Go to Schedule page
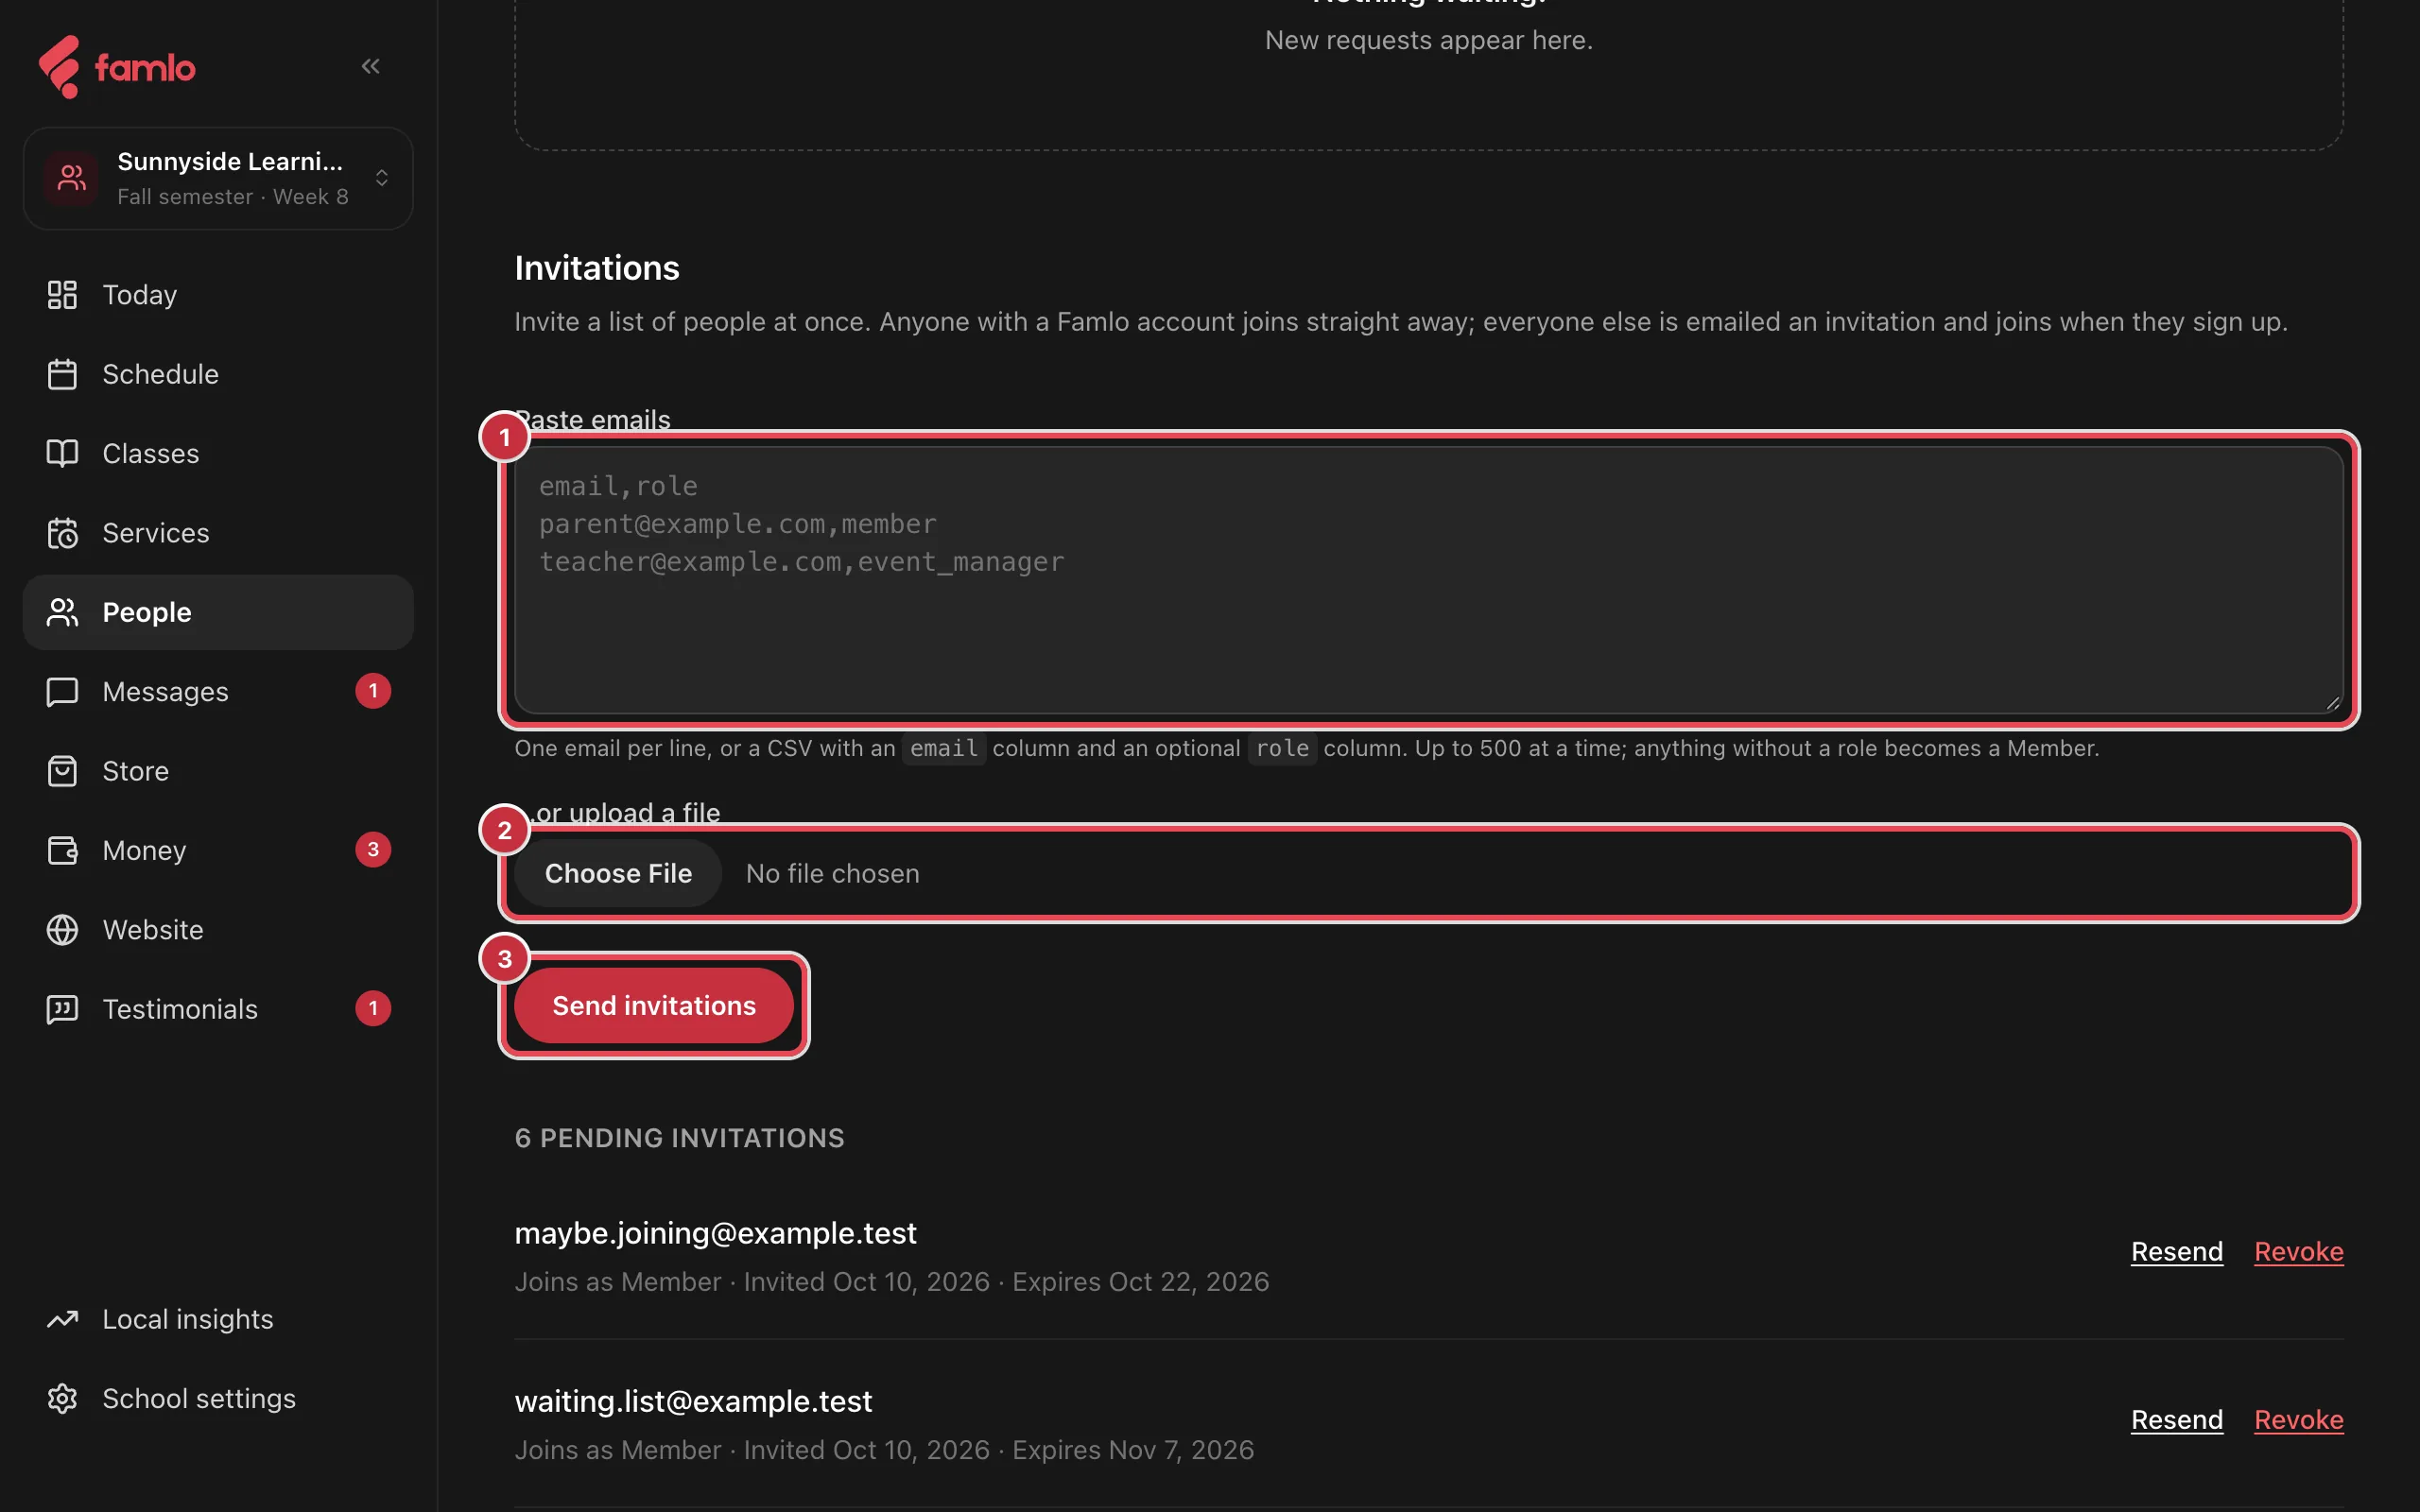2420x1512 pixels. (218, 374)
